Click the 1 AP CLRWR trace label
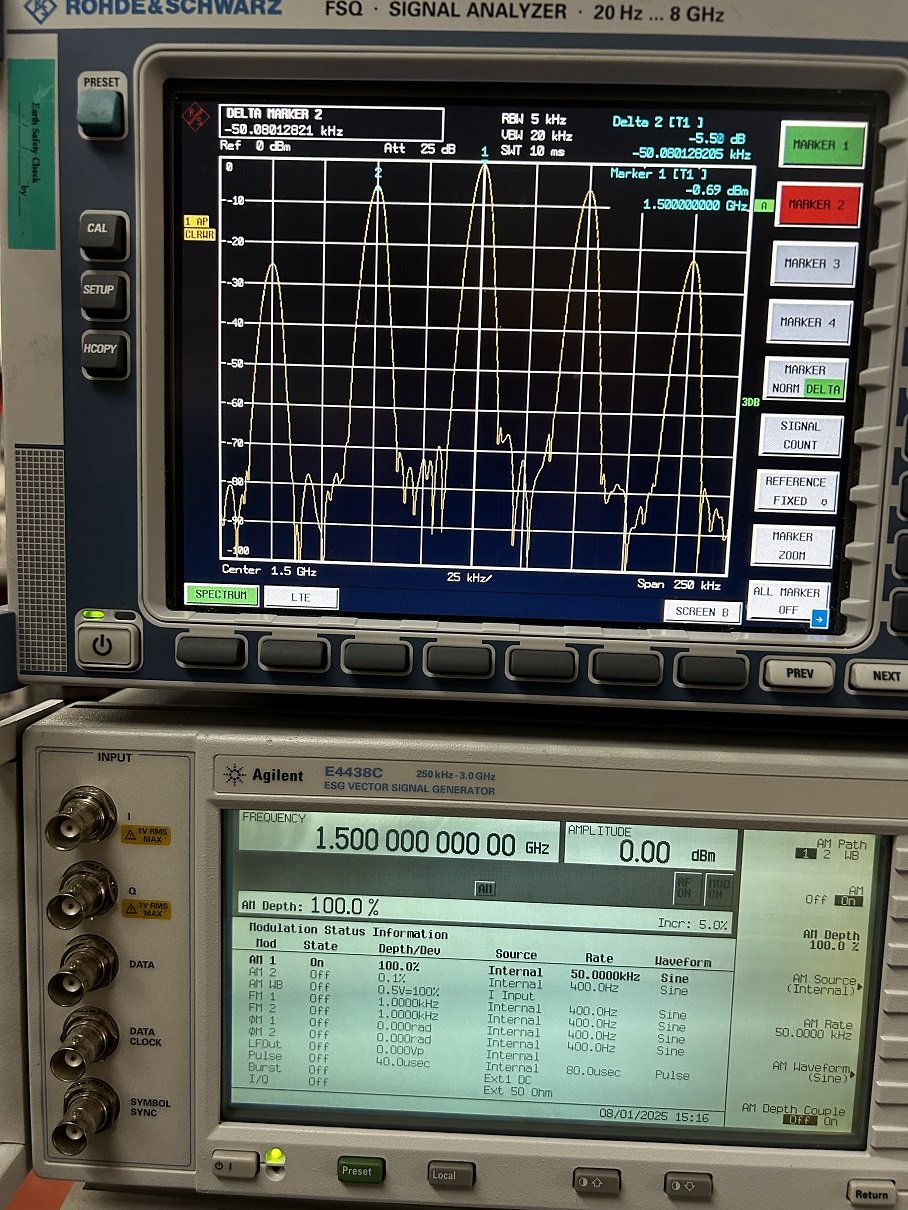908x1210 pixels. [198, 228]
